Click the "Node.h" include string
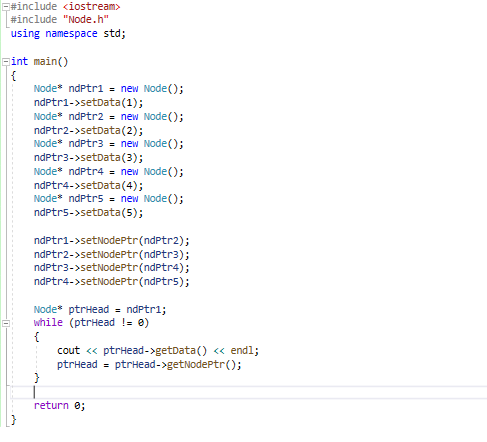Viewport: 487px width, 442px height. 86,20
